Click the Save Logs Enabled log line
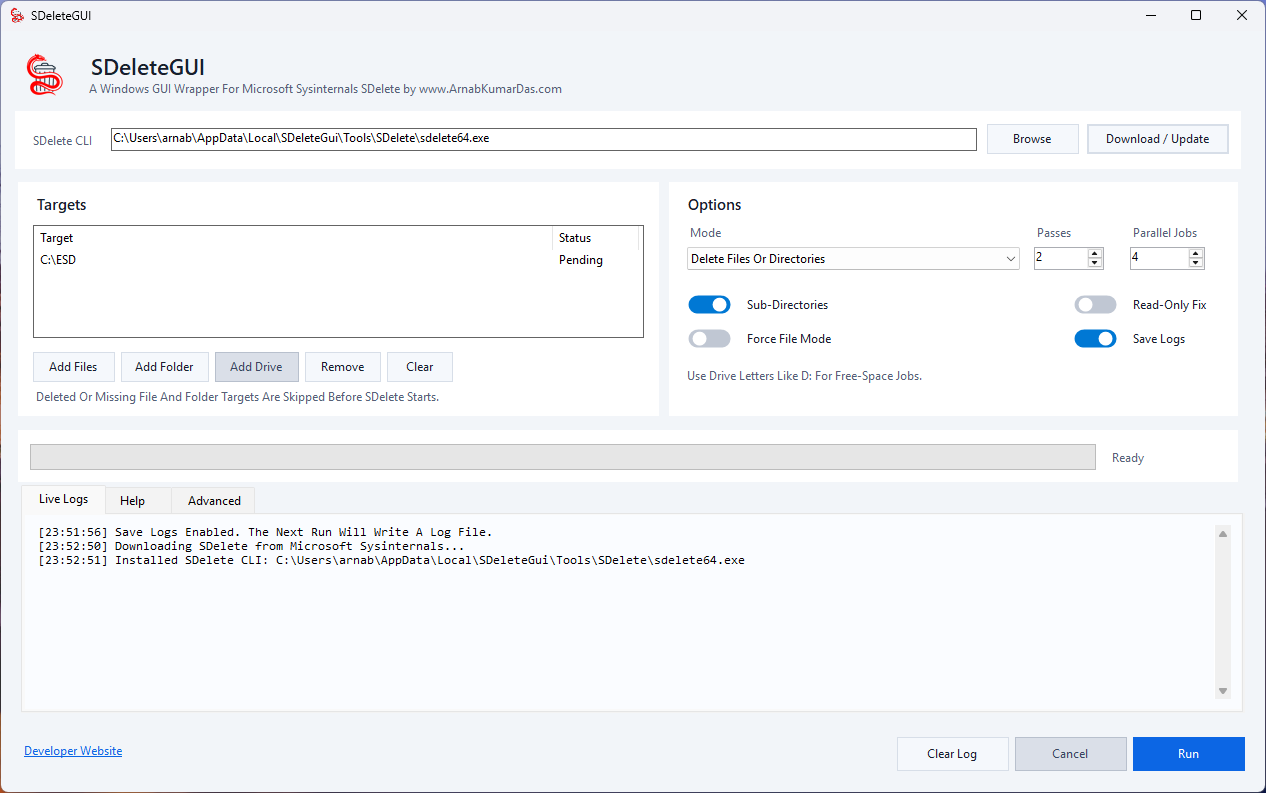The image size is (1266, 793). pyautogui.click(x=265, y=533)
